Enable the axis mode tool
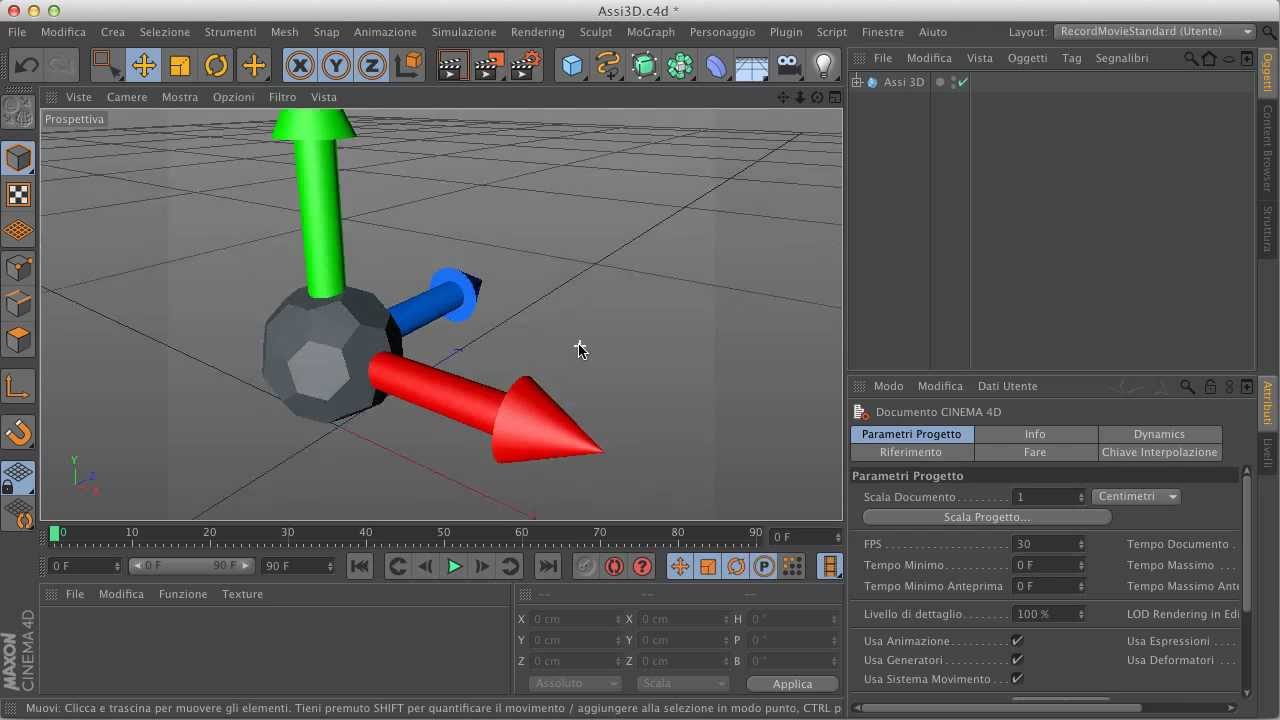Image resolution: width=1280 pixels, height=720 pixels. click(18, 387)
